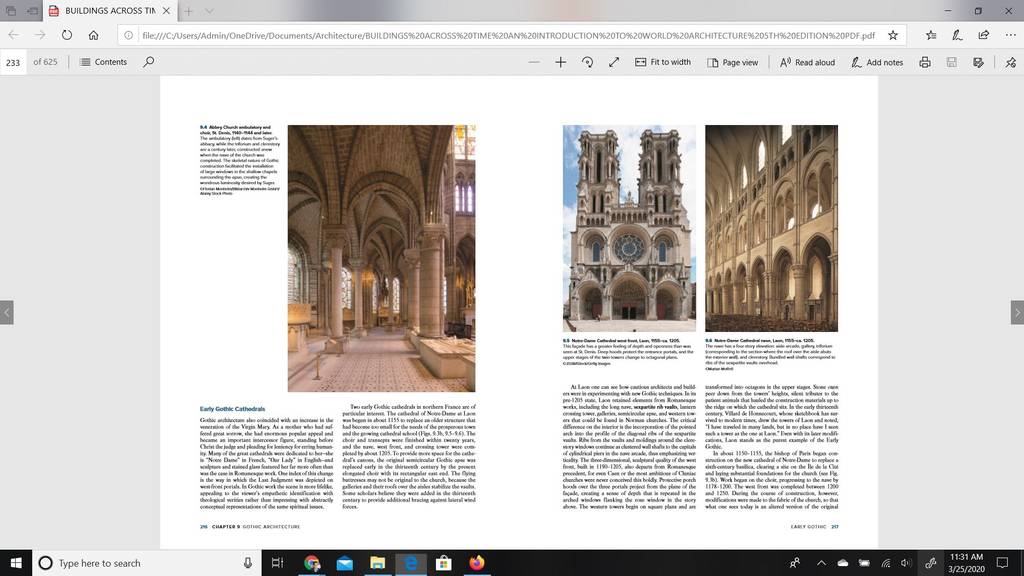Click the Laon Cathedral west front photo

(629, 229)
